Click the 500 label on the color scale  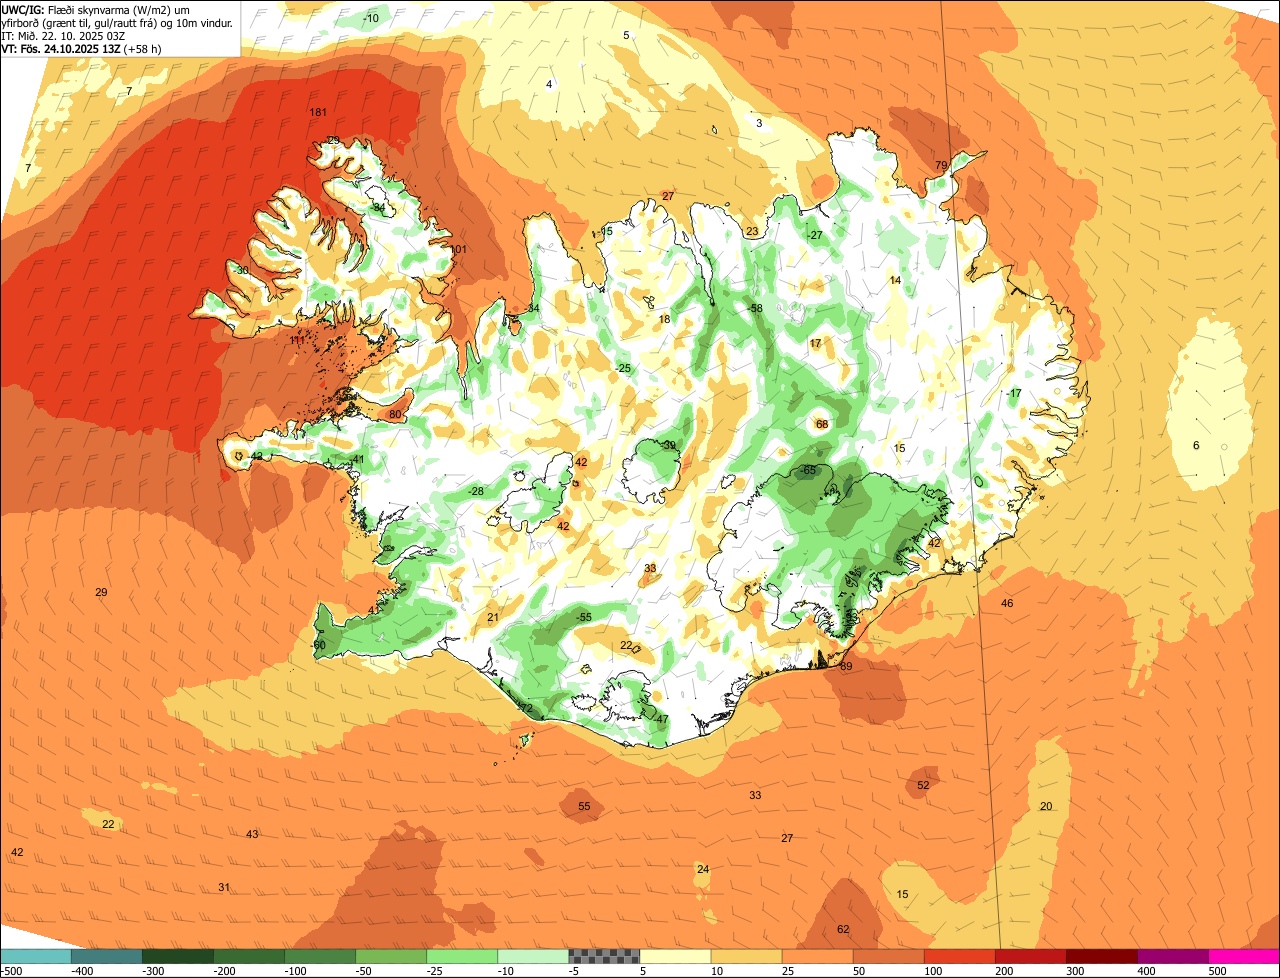1218,970
